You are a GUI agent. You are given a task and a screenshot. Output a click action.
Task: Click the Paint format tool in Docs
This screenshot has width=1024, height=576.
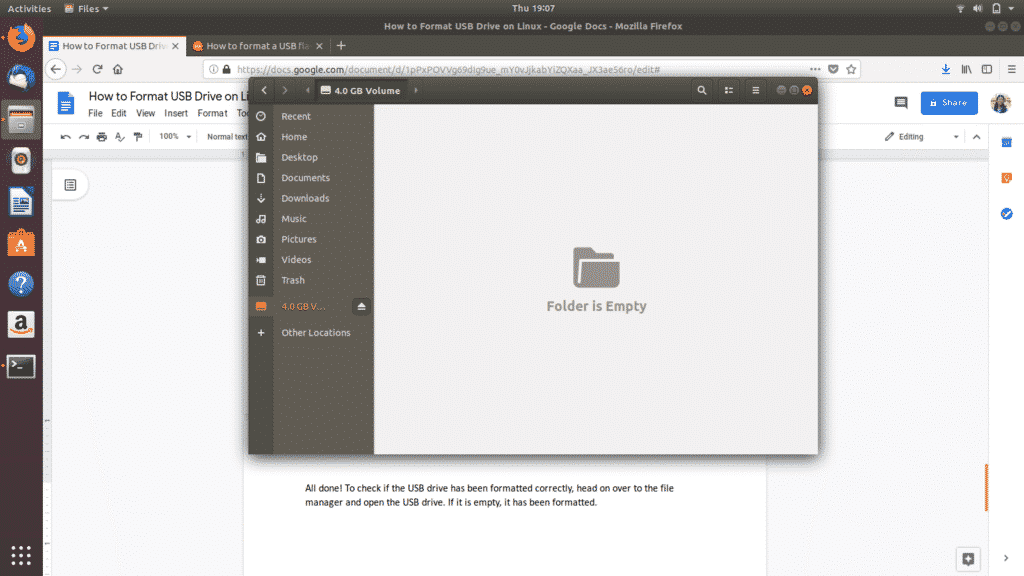[x=138, y=136]
